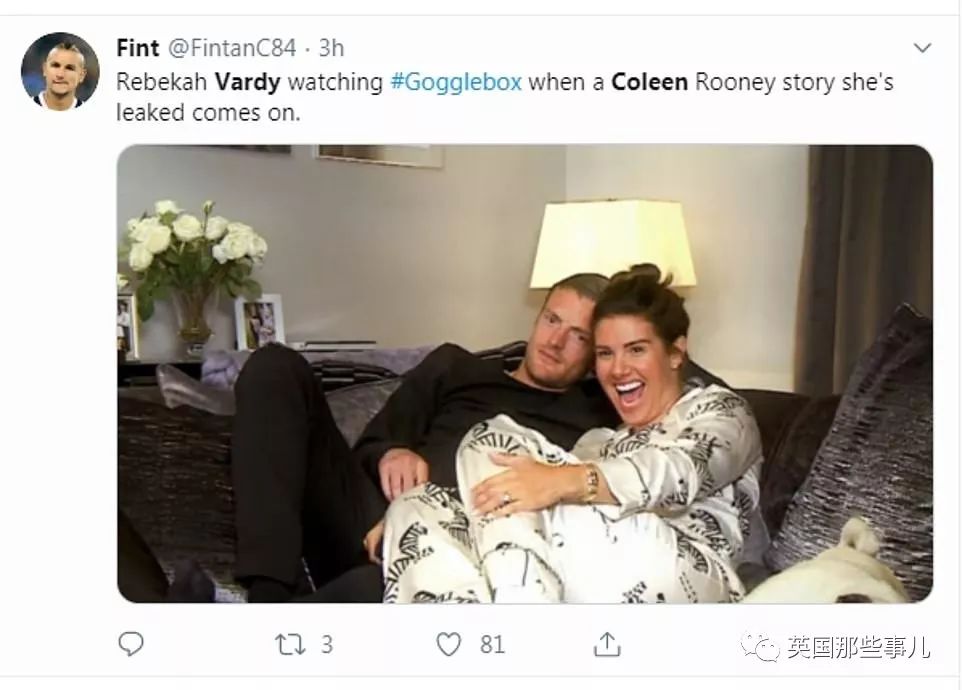Image resolution: width=962 pixels, height=690 pixels.
Task: Open the tweet options chevron in the corner
Action: click(x=922, y=46)
